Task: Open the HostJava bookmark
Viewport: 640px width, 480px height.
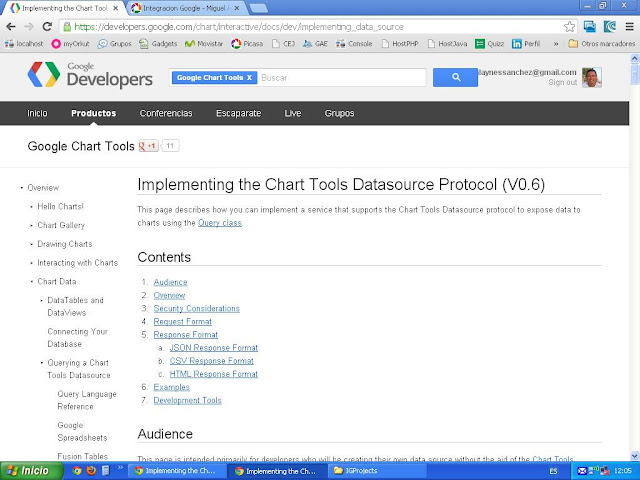Action: point(447,44)
